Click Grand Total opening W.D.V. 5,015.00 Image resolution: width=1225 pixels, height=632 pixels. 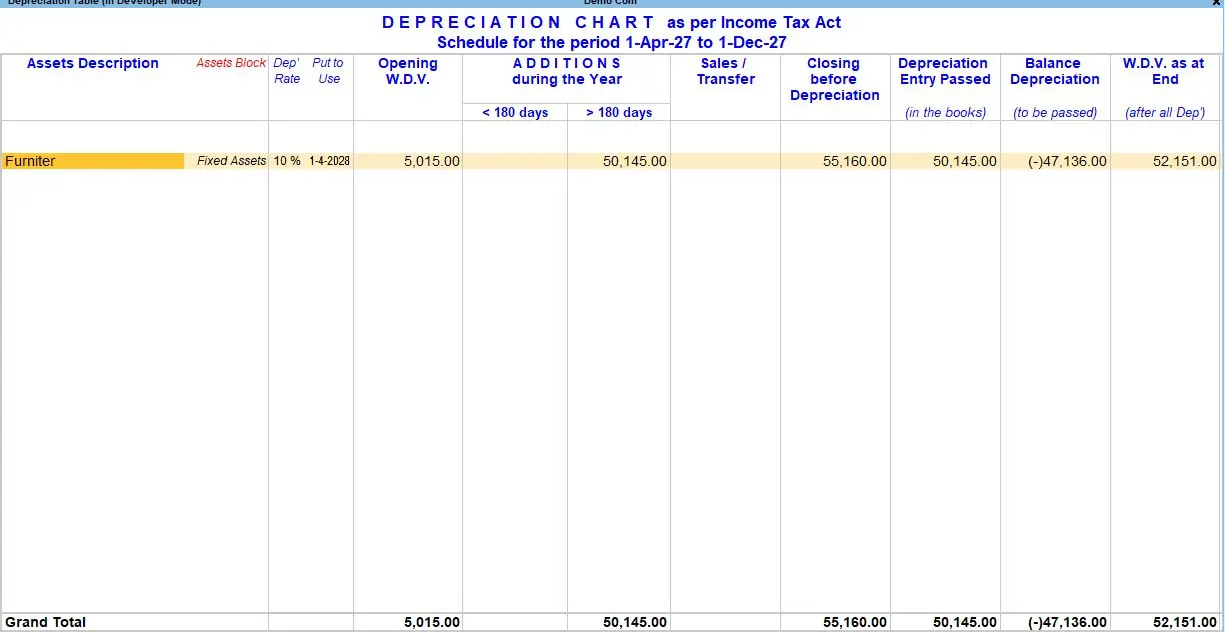pyautogui.click(x=432, y=622)
